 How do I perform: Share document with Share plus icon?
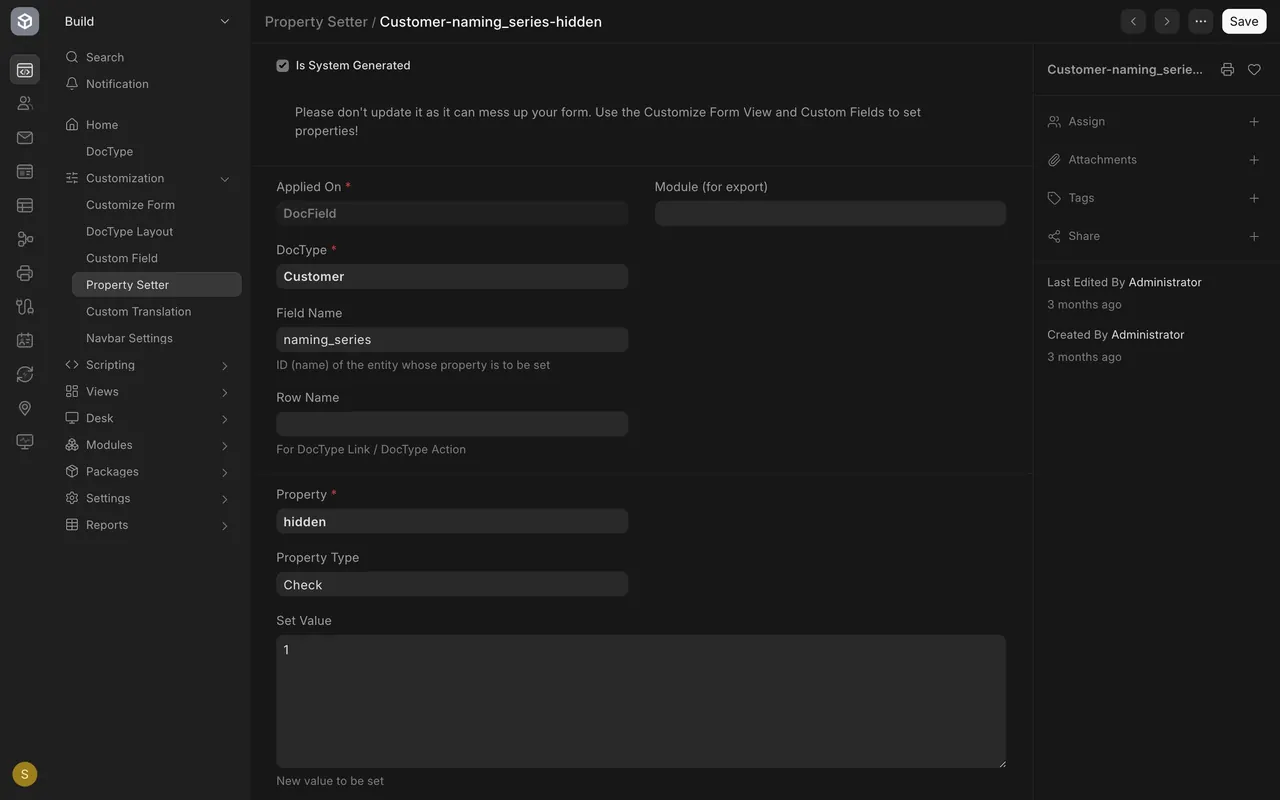click(x=1254, y=237)
